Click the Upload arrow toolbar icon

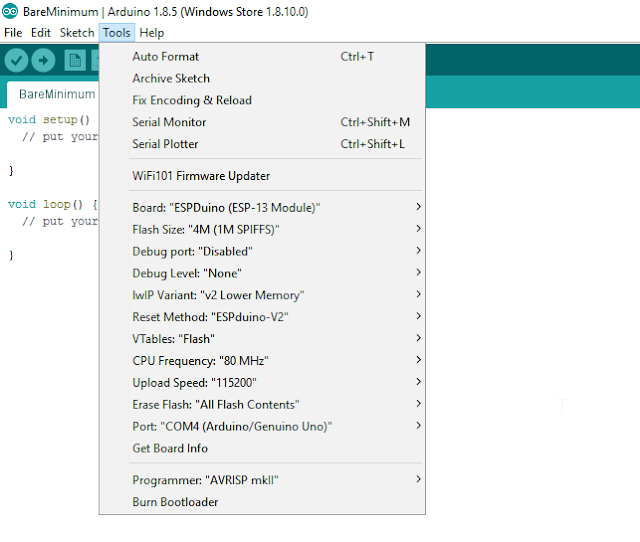point(43,60)
